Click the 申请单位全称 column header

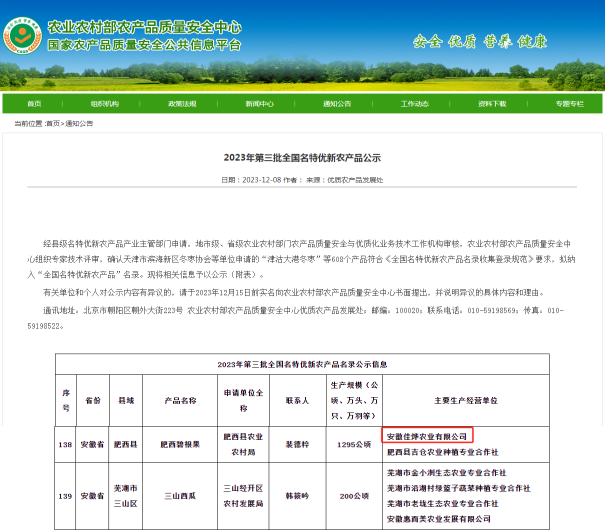pyautogui.click(x=243, y=400)
